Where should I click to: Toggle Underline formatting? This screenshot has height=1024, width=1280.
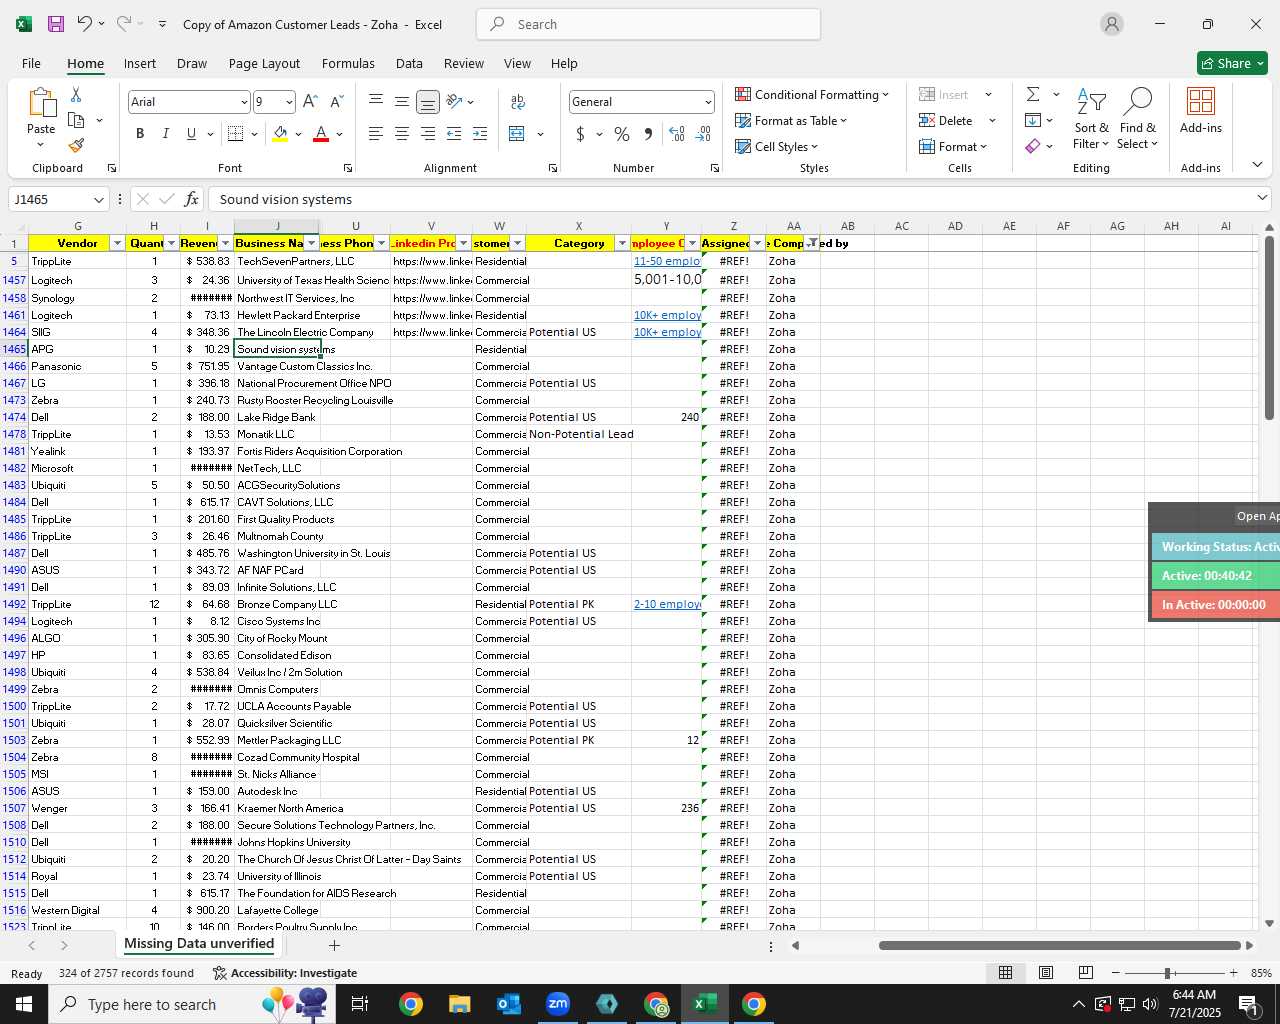pyautogui.click(x=191, y=134)
